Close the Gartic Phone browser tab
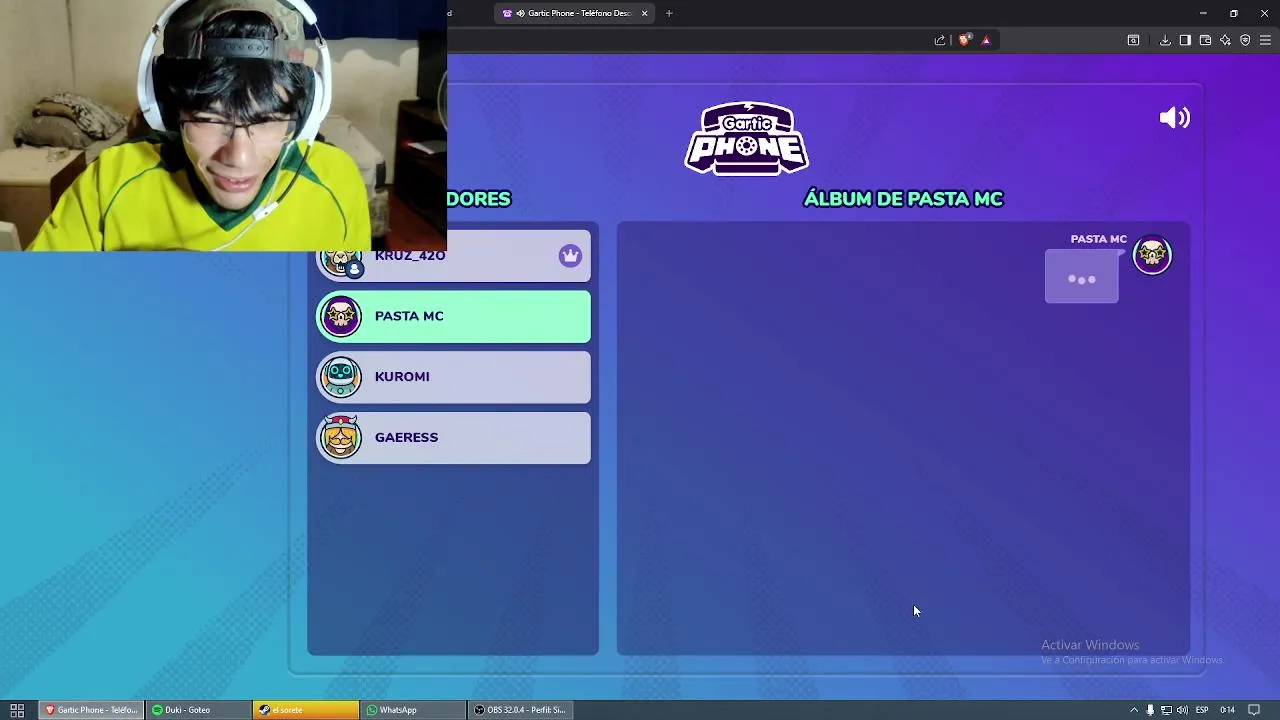The width and height of the screenshot is (1280, 720). coord(644,13)
